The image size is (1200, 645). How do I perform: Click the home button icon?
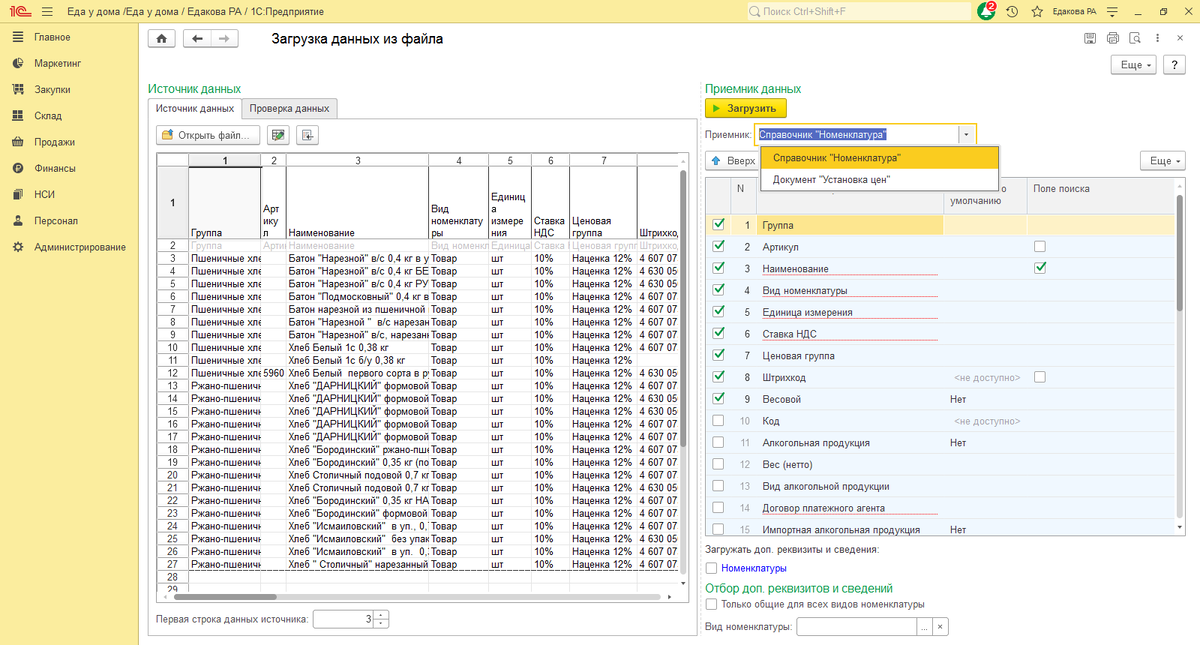(161, 38)
